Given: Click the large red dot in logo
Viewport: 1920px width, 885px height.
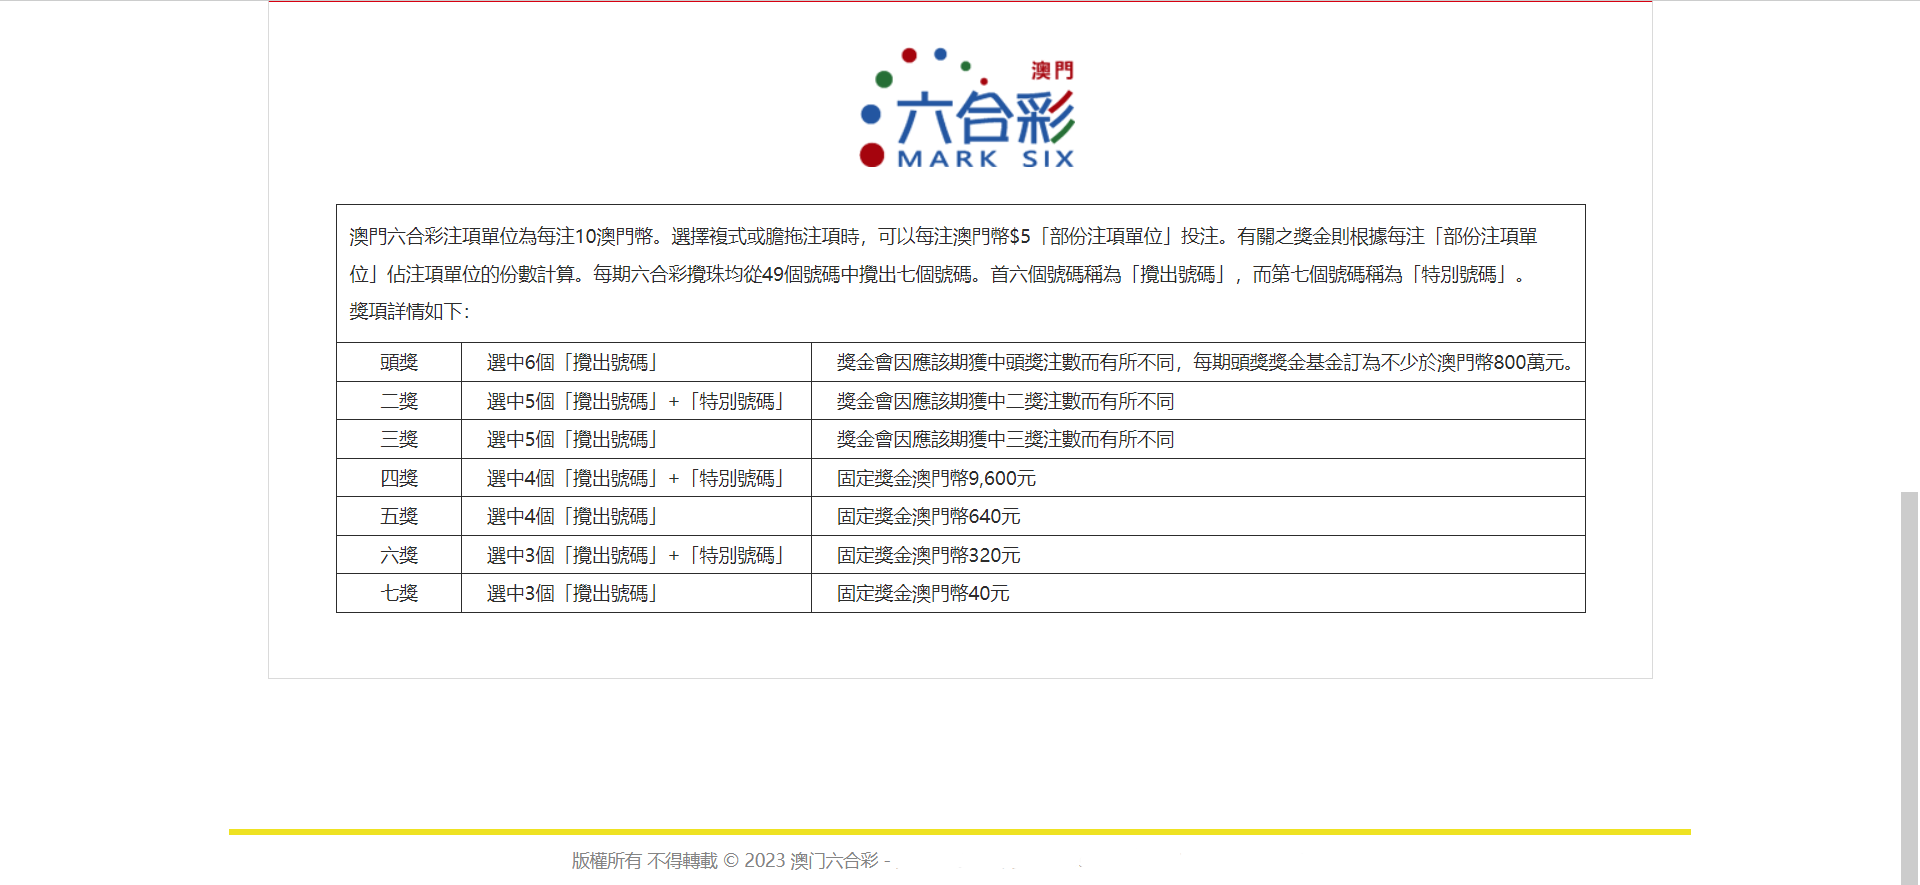Looking at the screenshot, I should coord(871,155).
